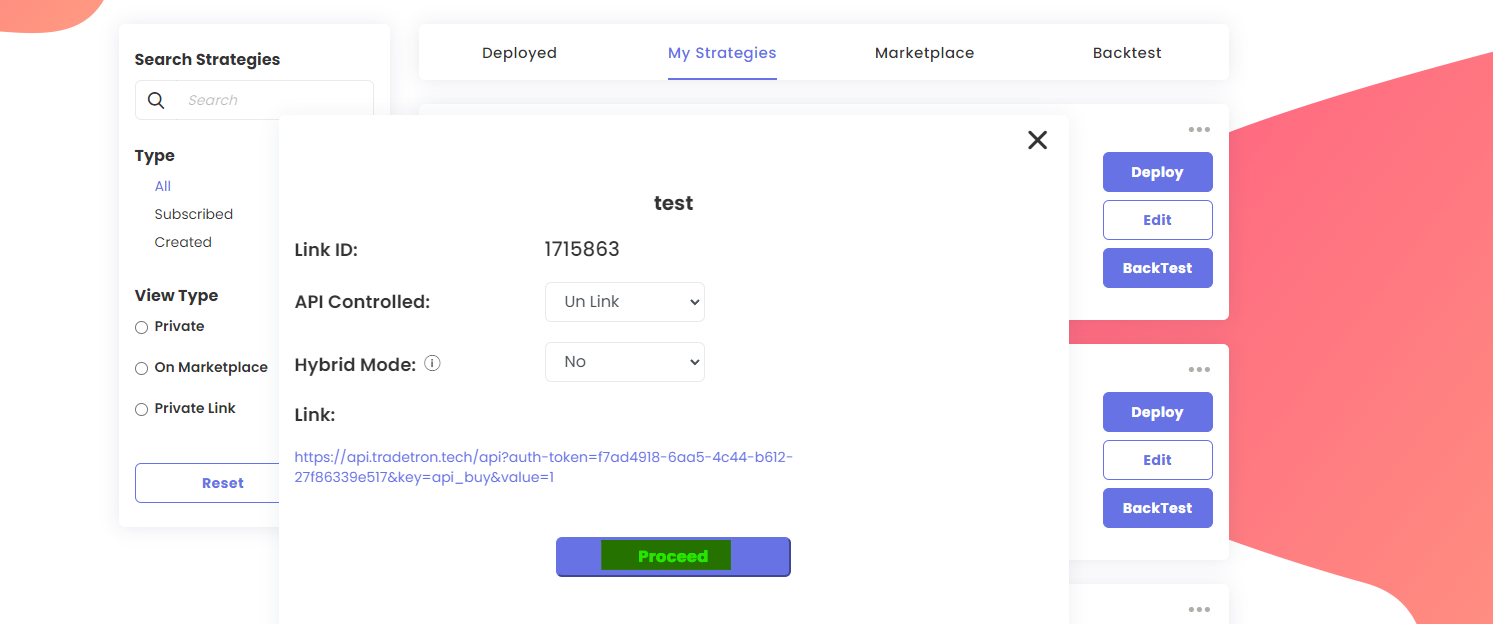Deploy the top strategy
Screen dimensions: 1493x624
pos(1157,171)
